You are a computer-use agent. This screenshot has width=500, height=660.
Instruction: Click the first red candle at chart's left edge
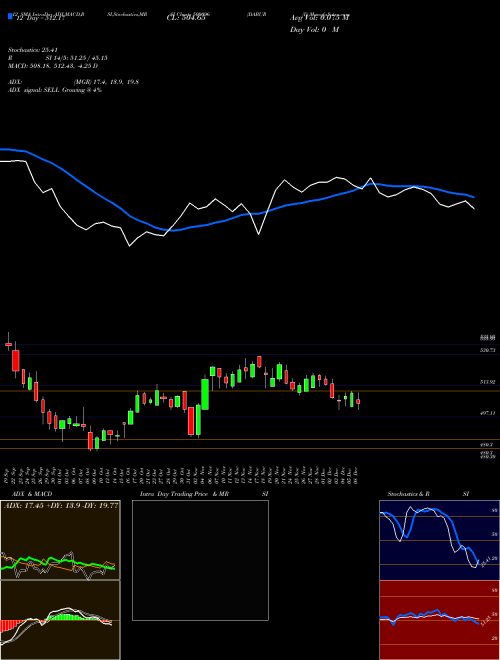[8, 344]
